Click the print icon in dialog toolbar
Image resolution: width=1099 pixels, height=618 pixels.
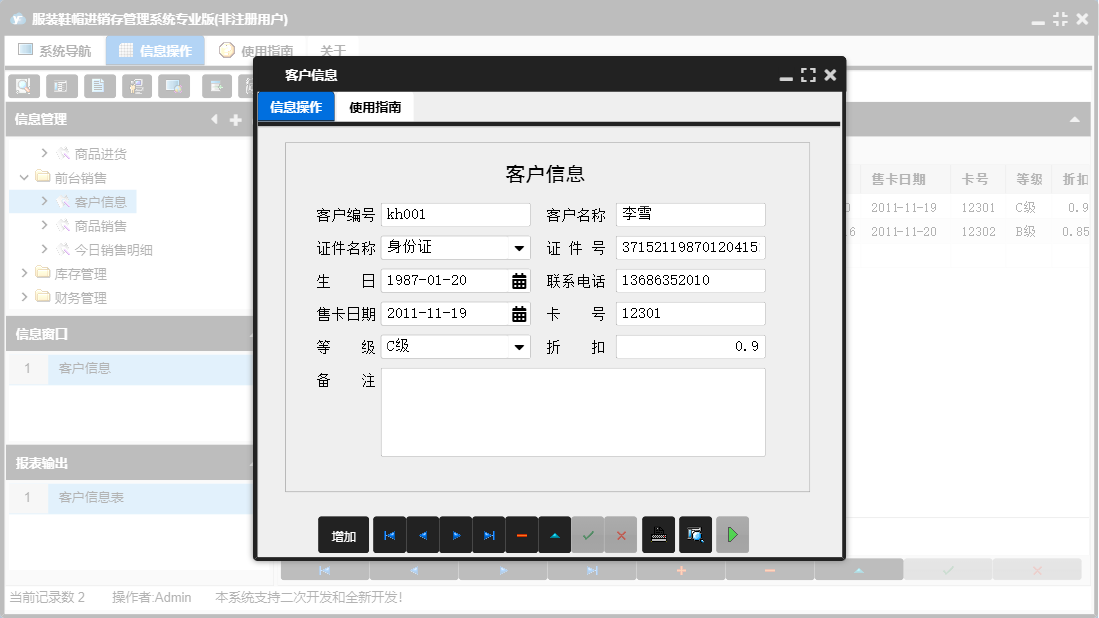658,535
